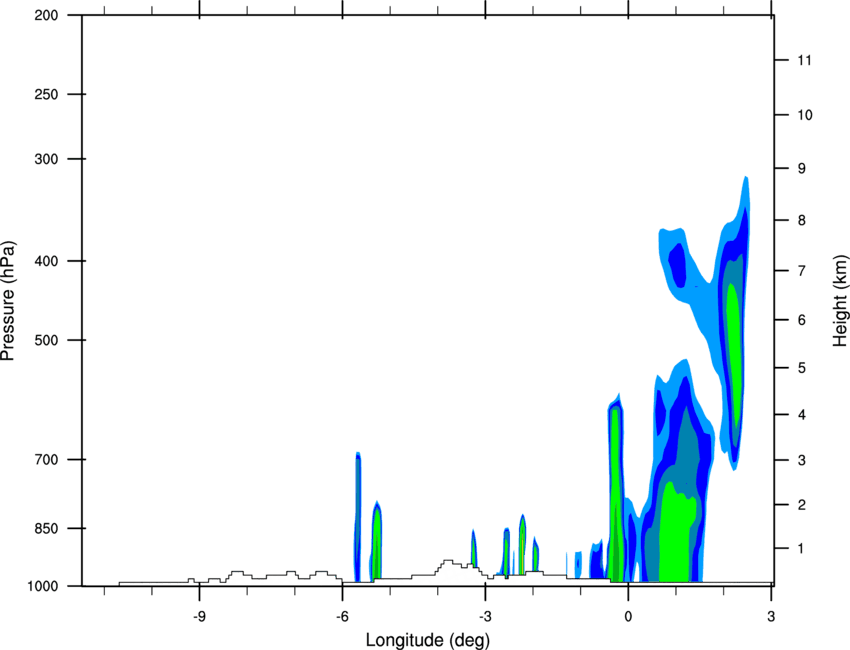This screenshot has width=850, height=650.
Task: Pick the 11 km height label
Action: click(x=805, y=60)
